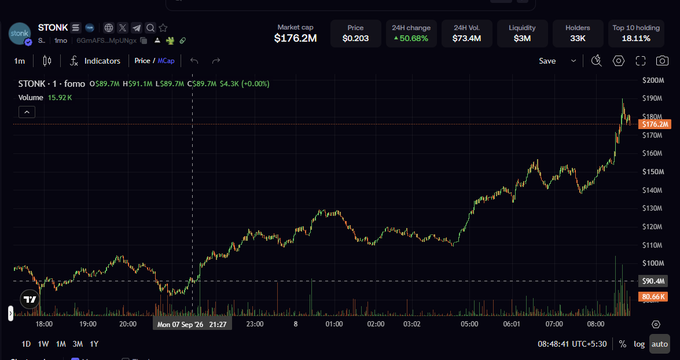The height and width of the screenshot is (360, 680).
Task: Take a chart snapshot with camera icon
Action: 662,61
